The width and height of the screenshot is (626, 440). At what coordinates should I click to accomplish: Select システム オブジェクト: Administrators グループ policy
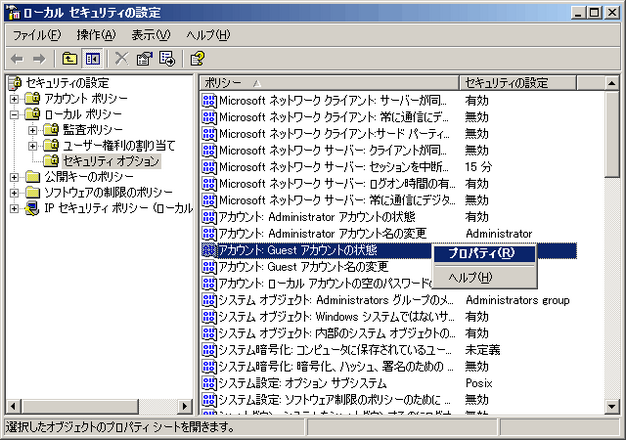point(336,300)
